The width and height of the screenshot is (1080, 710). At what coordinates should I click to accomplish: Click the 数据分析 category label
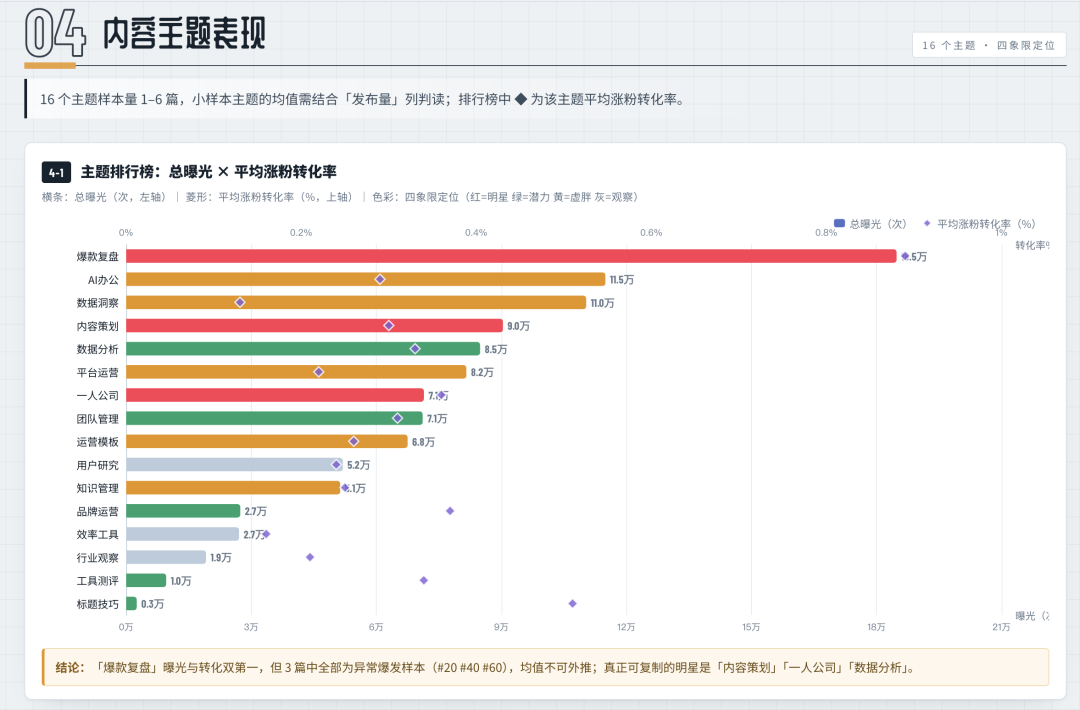tap(97, 349)
